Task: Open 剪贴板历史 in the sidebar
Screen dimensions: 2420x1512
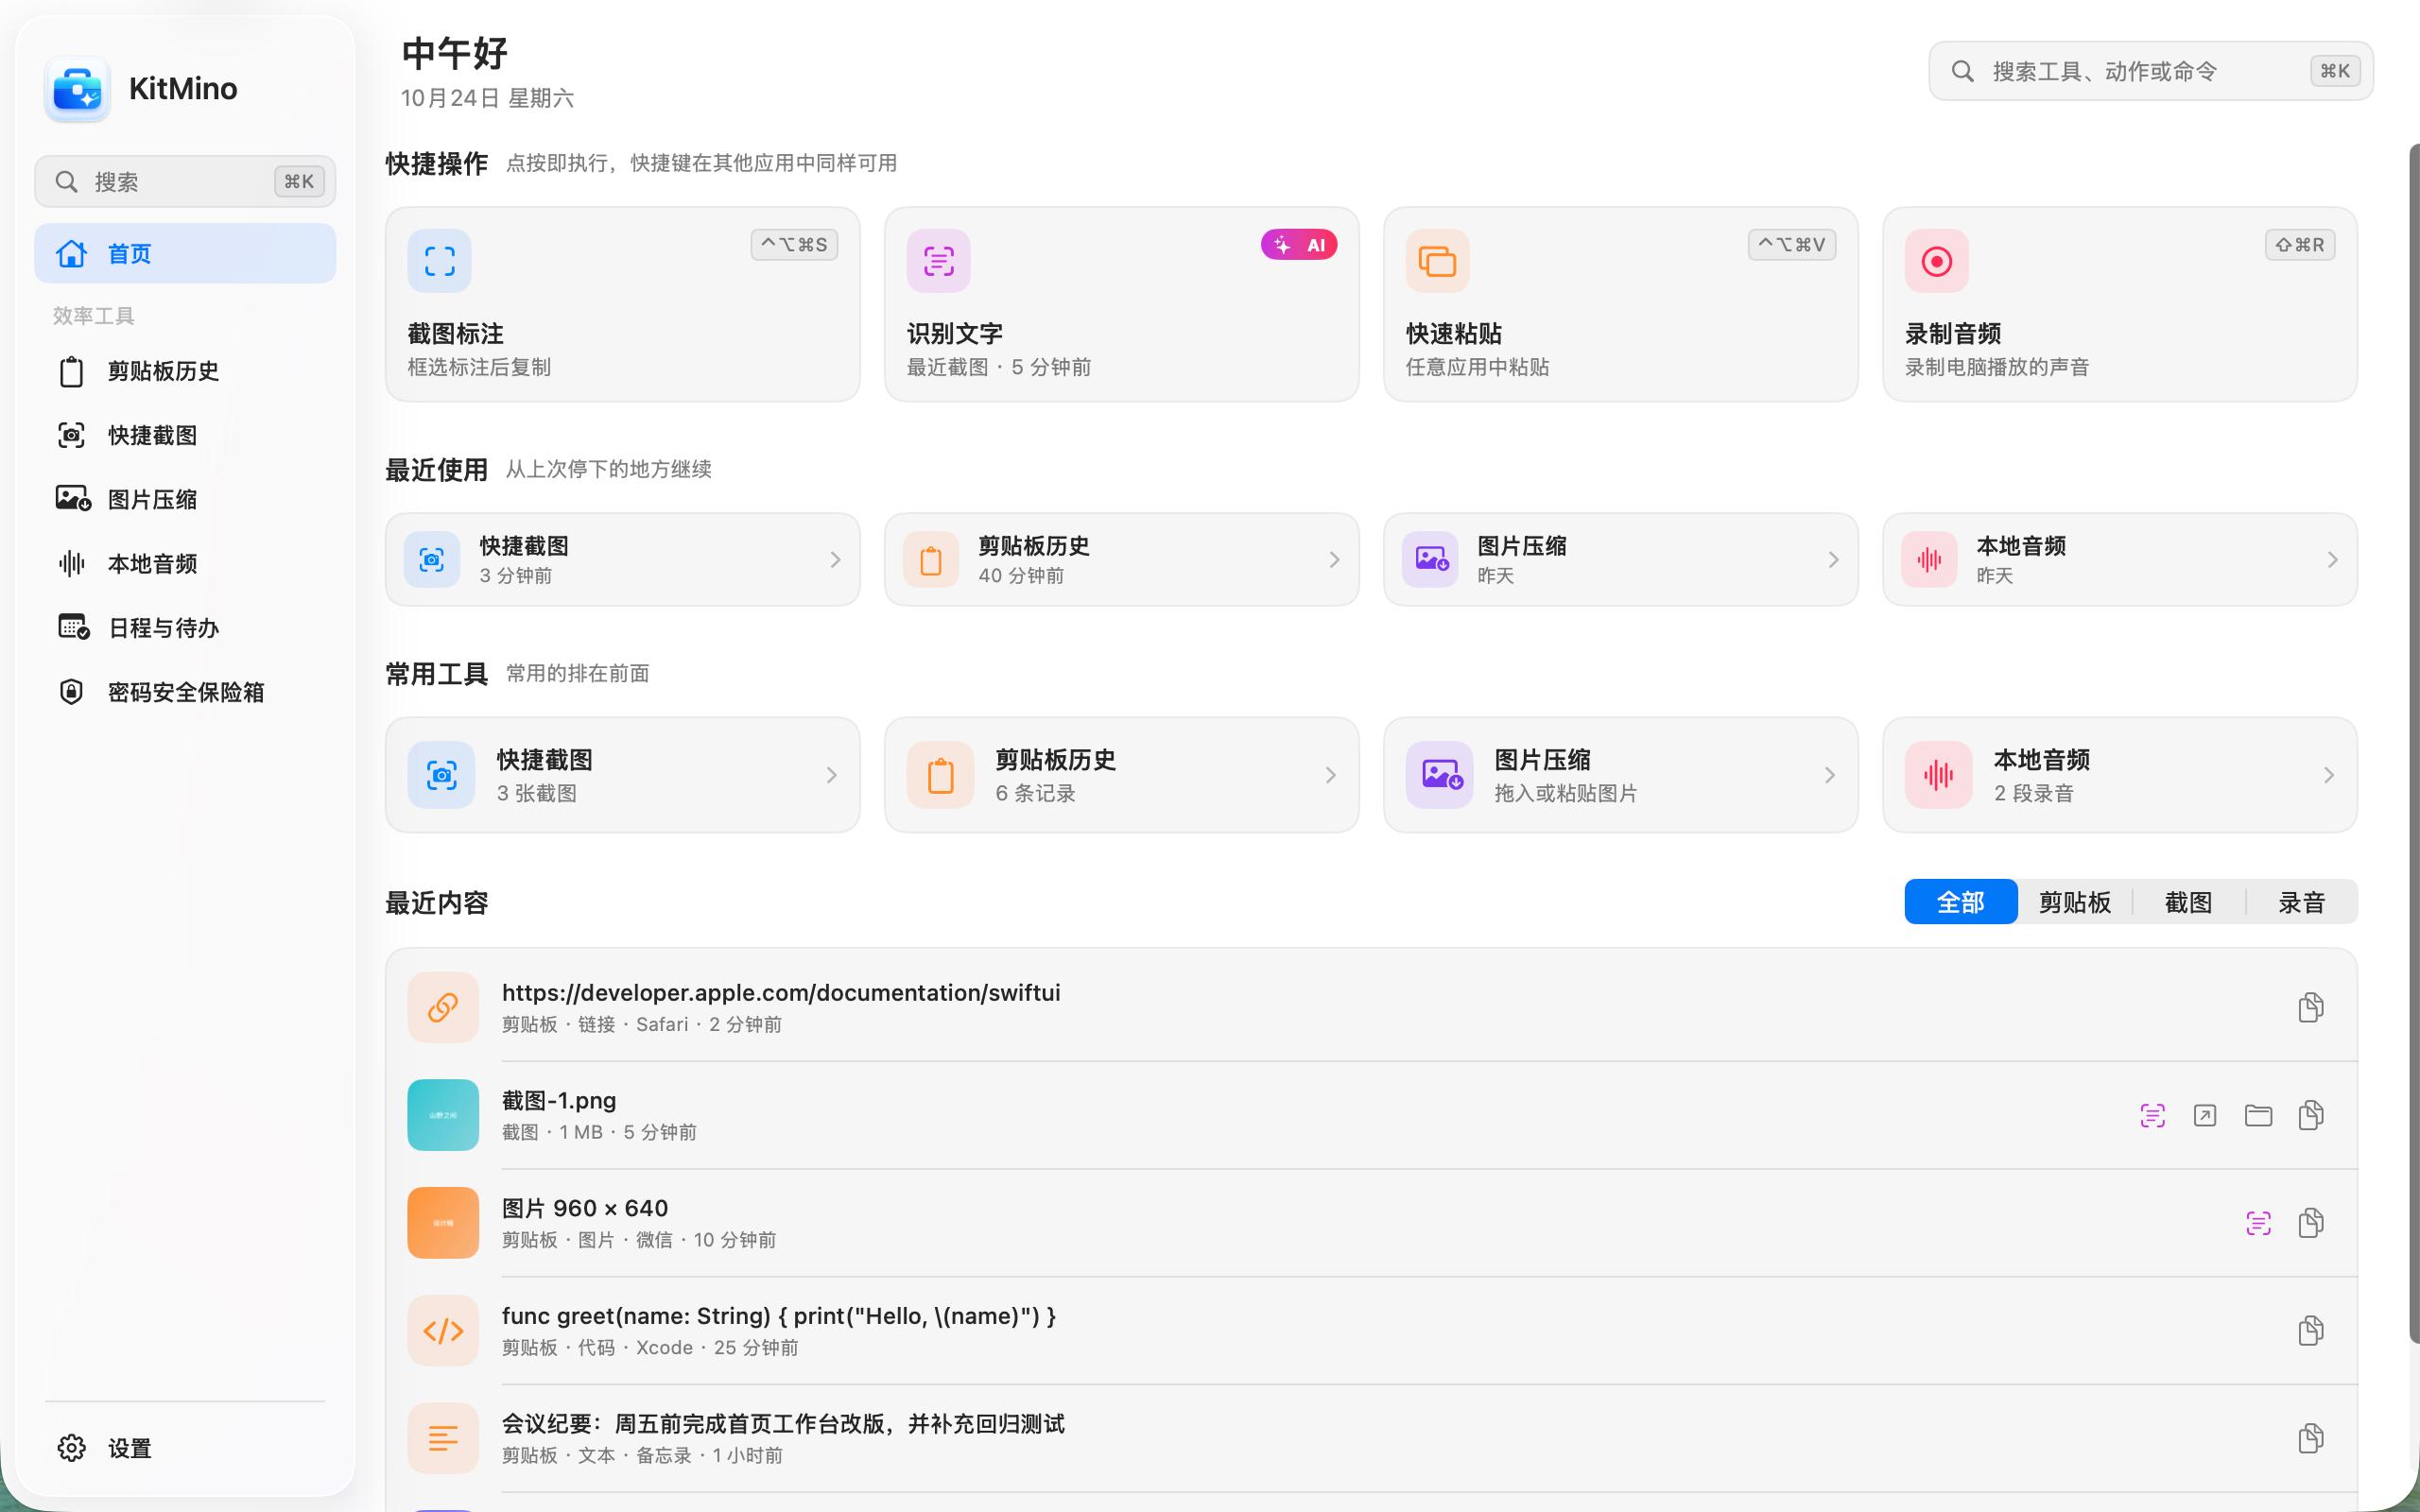Action: click(185, 371)
